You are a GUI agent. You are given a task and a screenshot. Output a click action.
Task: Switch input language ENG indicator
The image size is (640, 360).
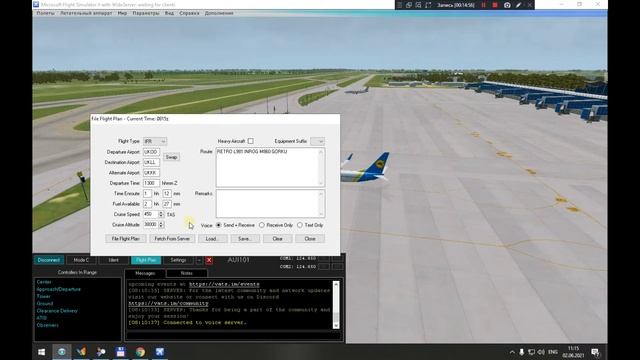pyautogui.click(x=553, y=352)
